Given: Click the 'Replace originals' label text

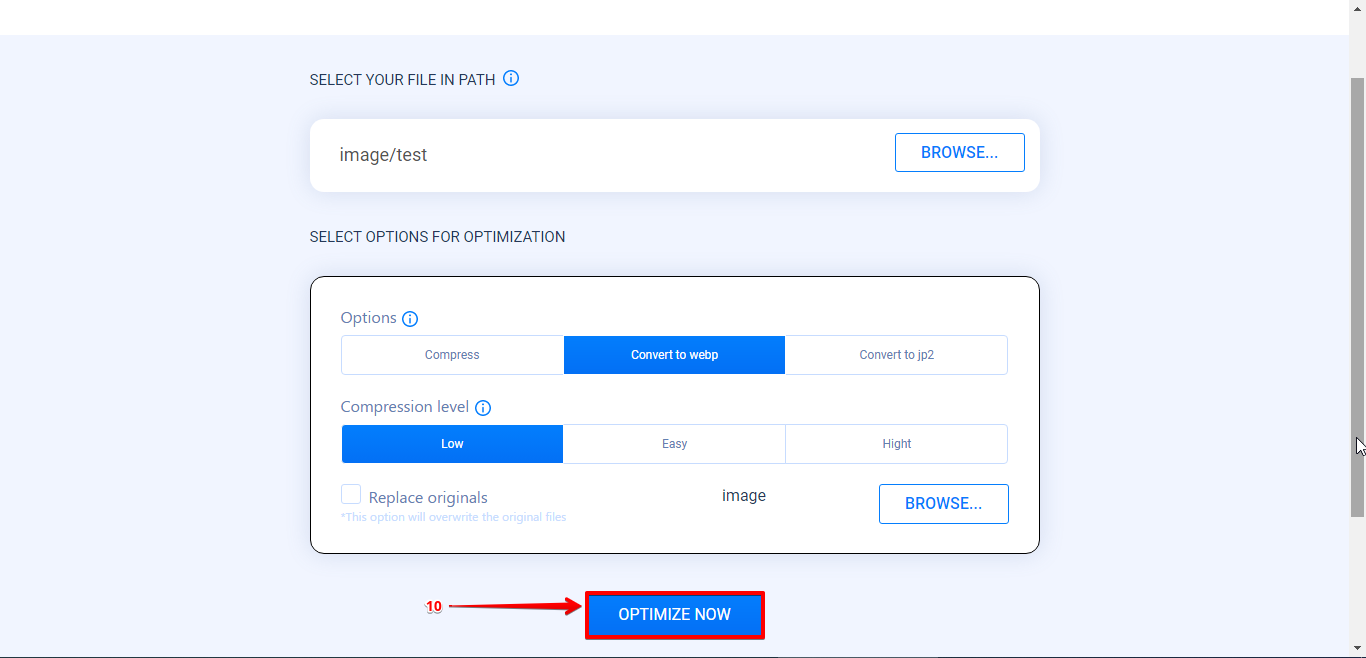Looking at the screenshot, I should pos(428,498).
